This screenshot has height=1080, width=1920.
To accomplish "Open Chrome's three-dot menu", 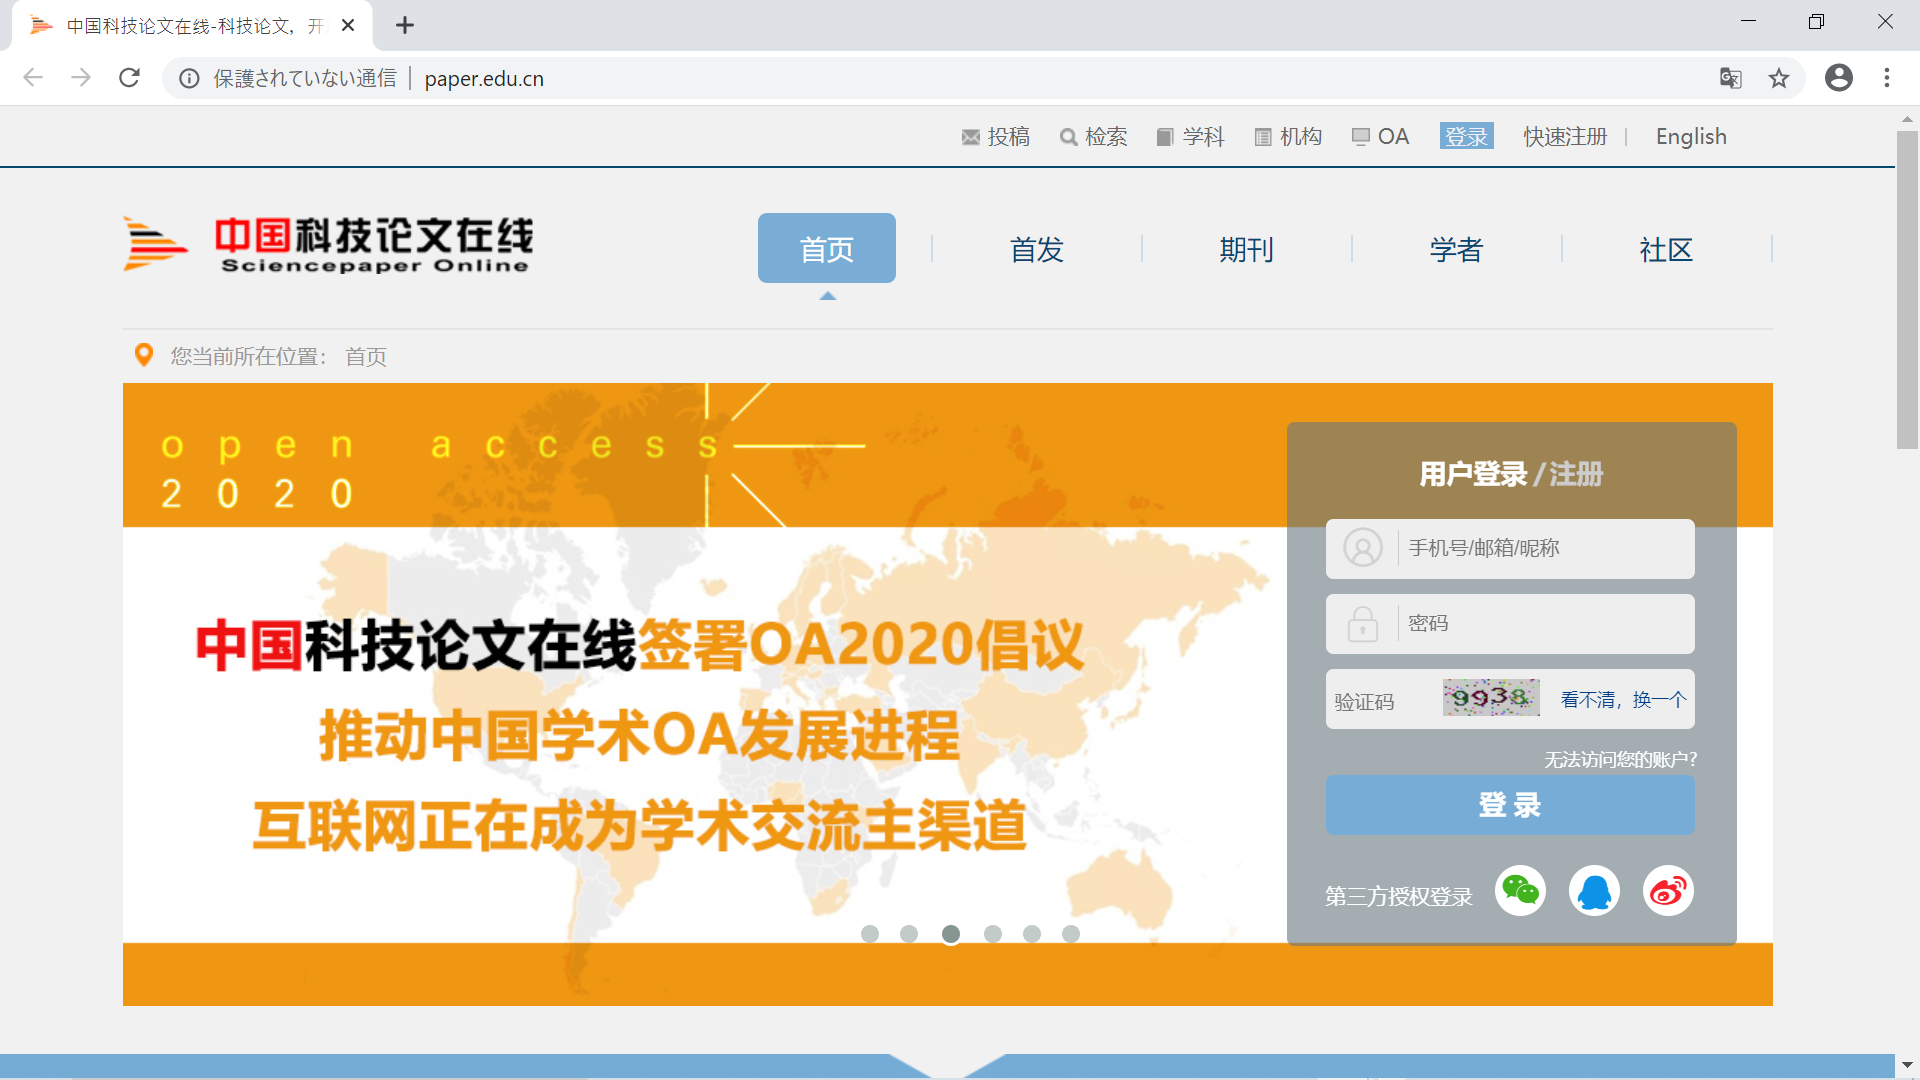I will [1887, 78].
